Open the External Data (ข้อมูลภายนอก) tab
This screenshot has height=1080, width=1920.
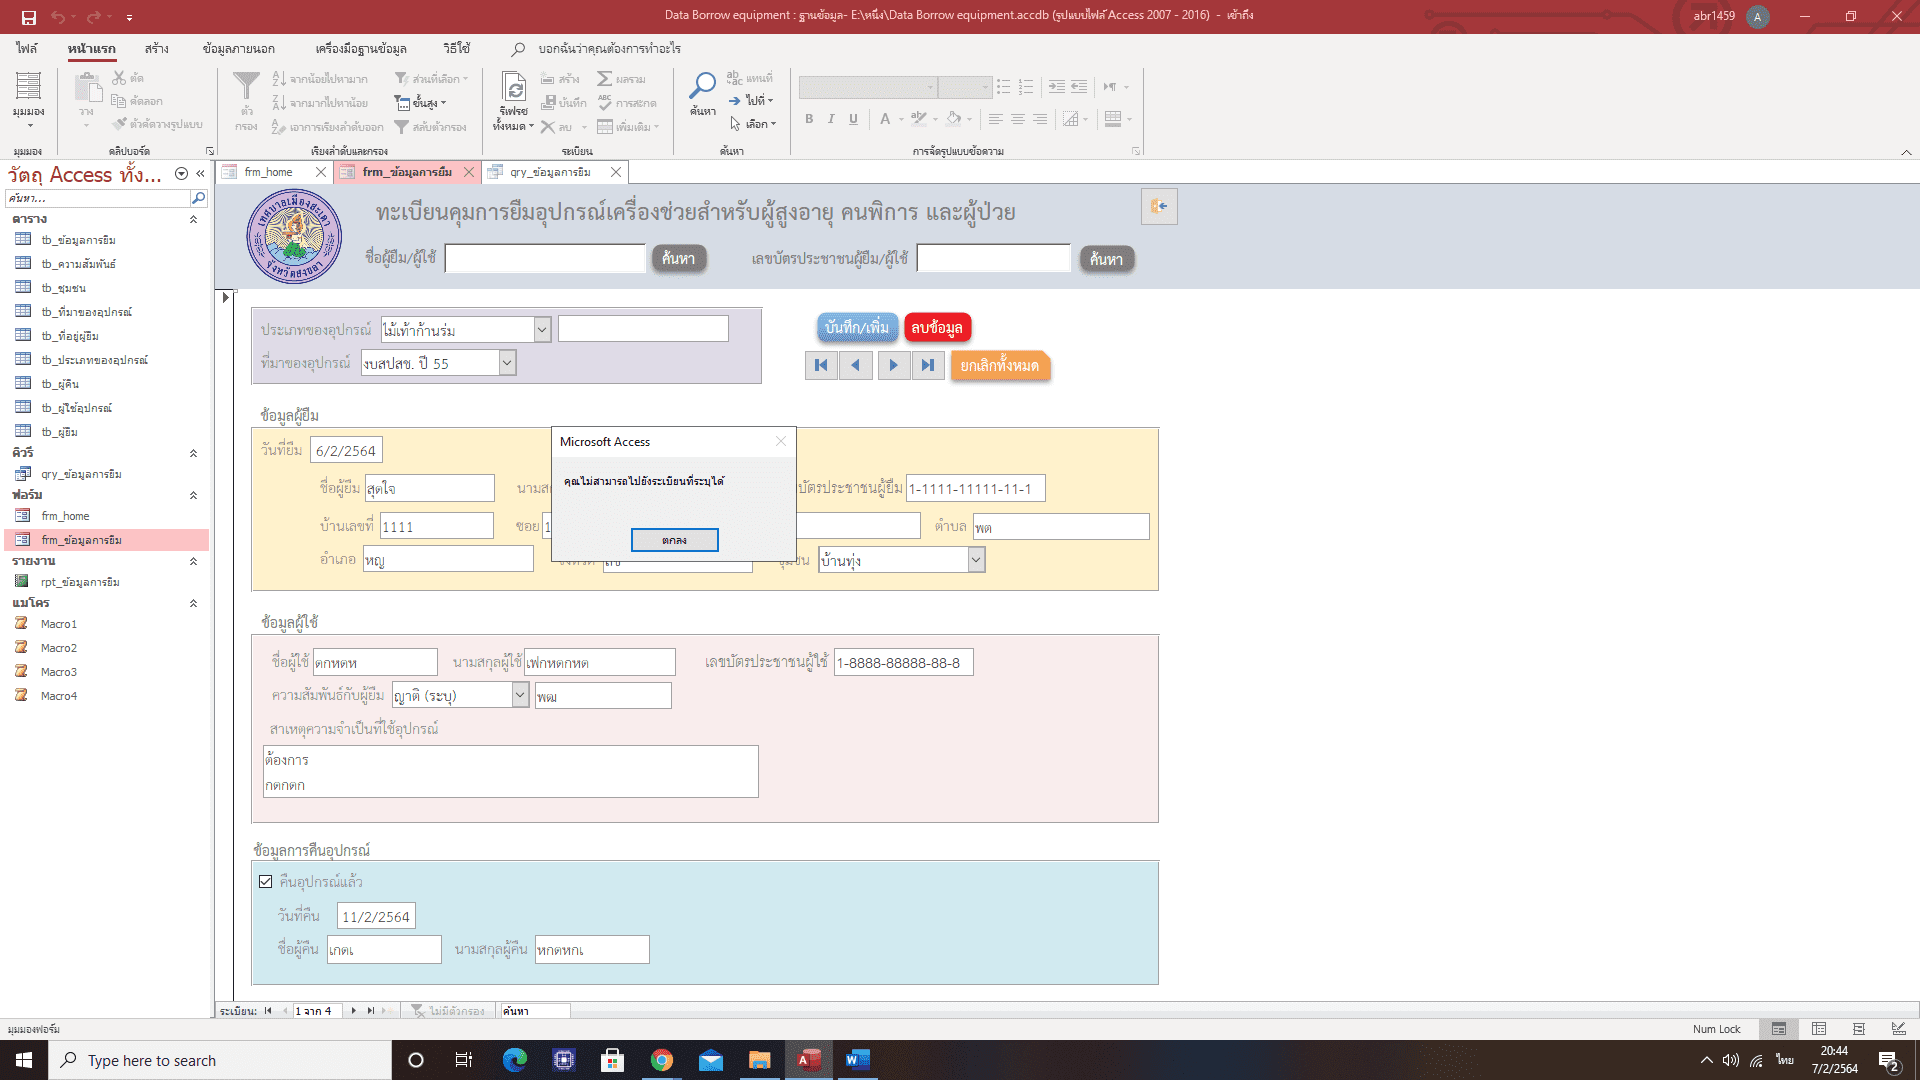point(238,48)
